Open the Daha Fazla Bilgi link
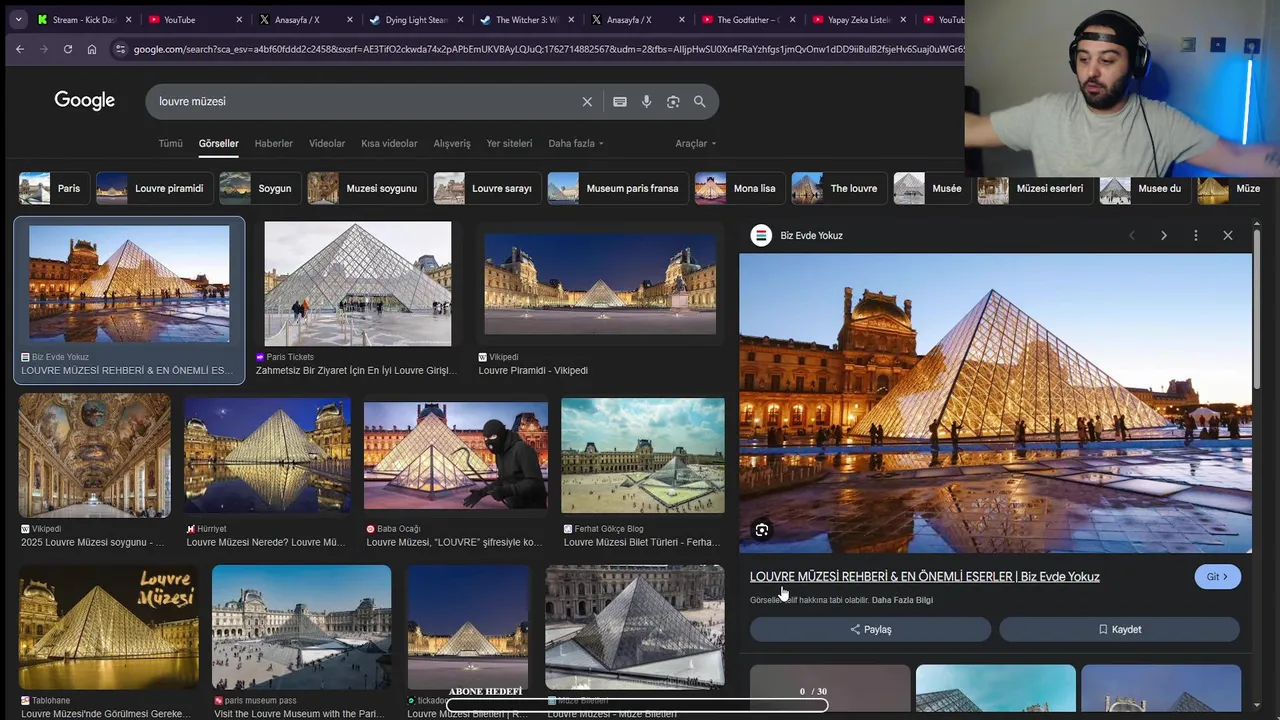1280x720 pixels. click(902, 600)
